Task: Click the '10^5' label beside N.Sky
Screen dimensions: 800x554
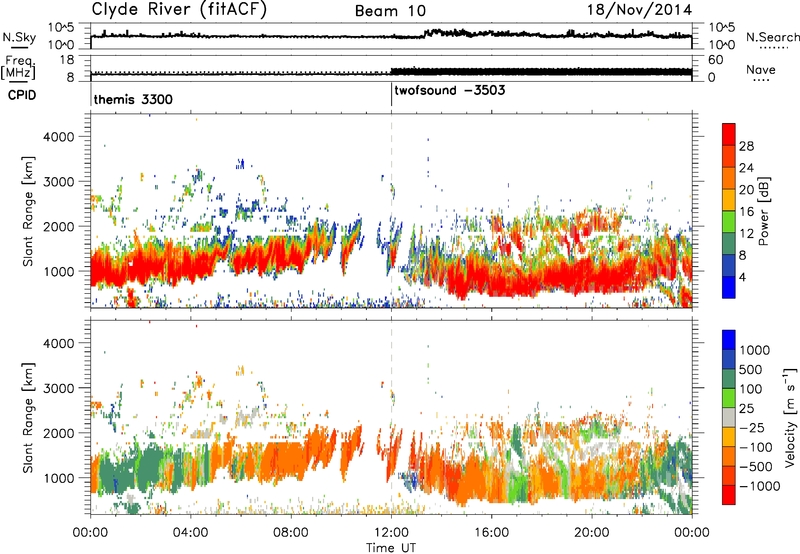Action: (x=61, y=28)
